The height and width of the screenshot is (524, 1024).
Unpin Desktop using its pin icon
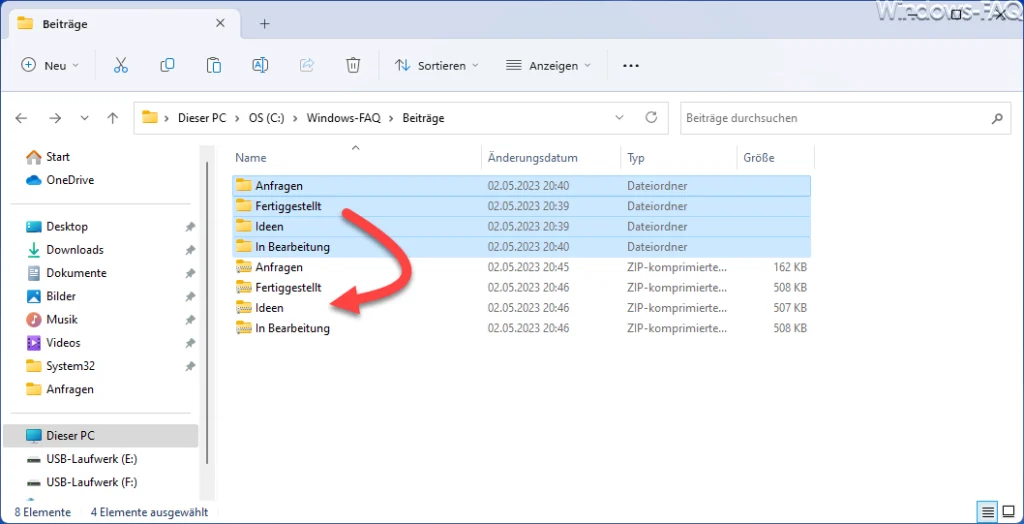pos(190,227)
